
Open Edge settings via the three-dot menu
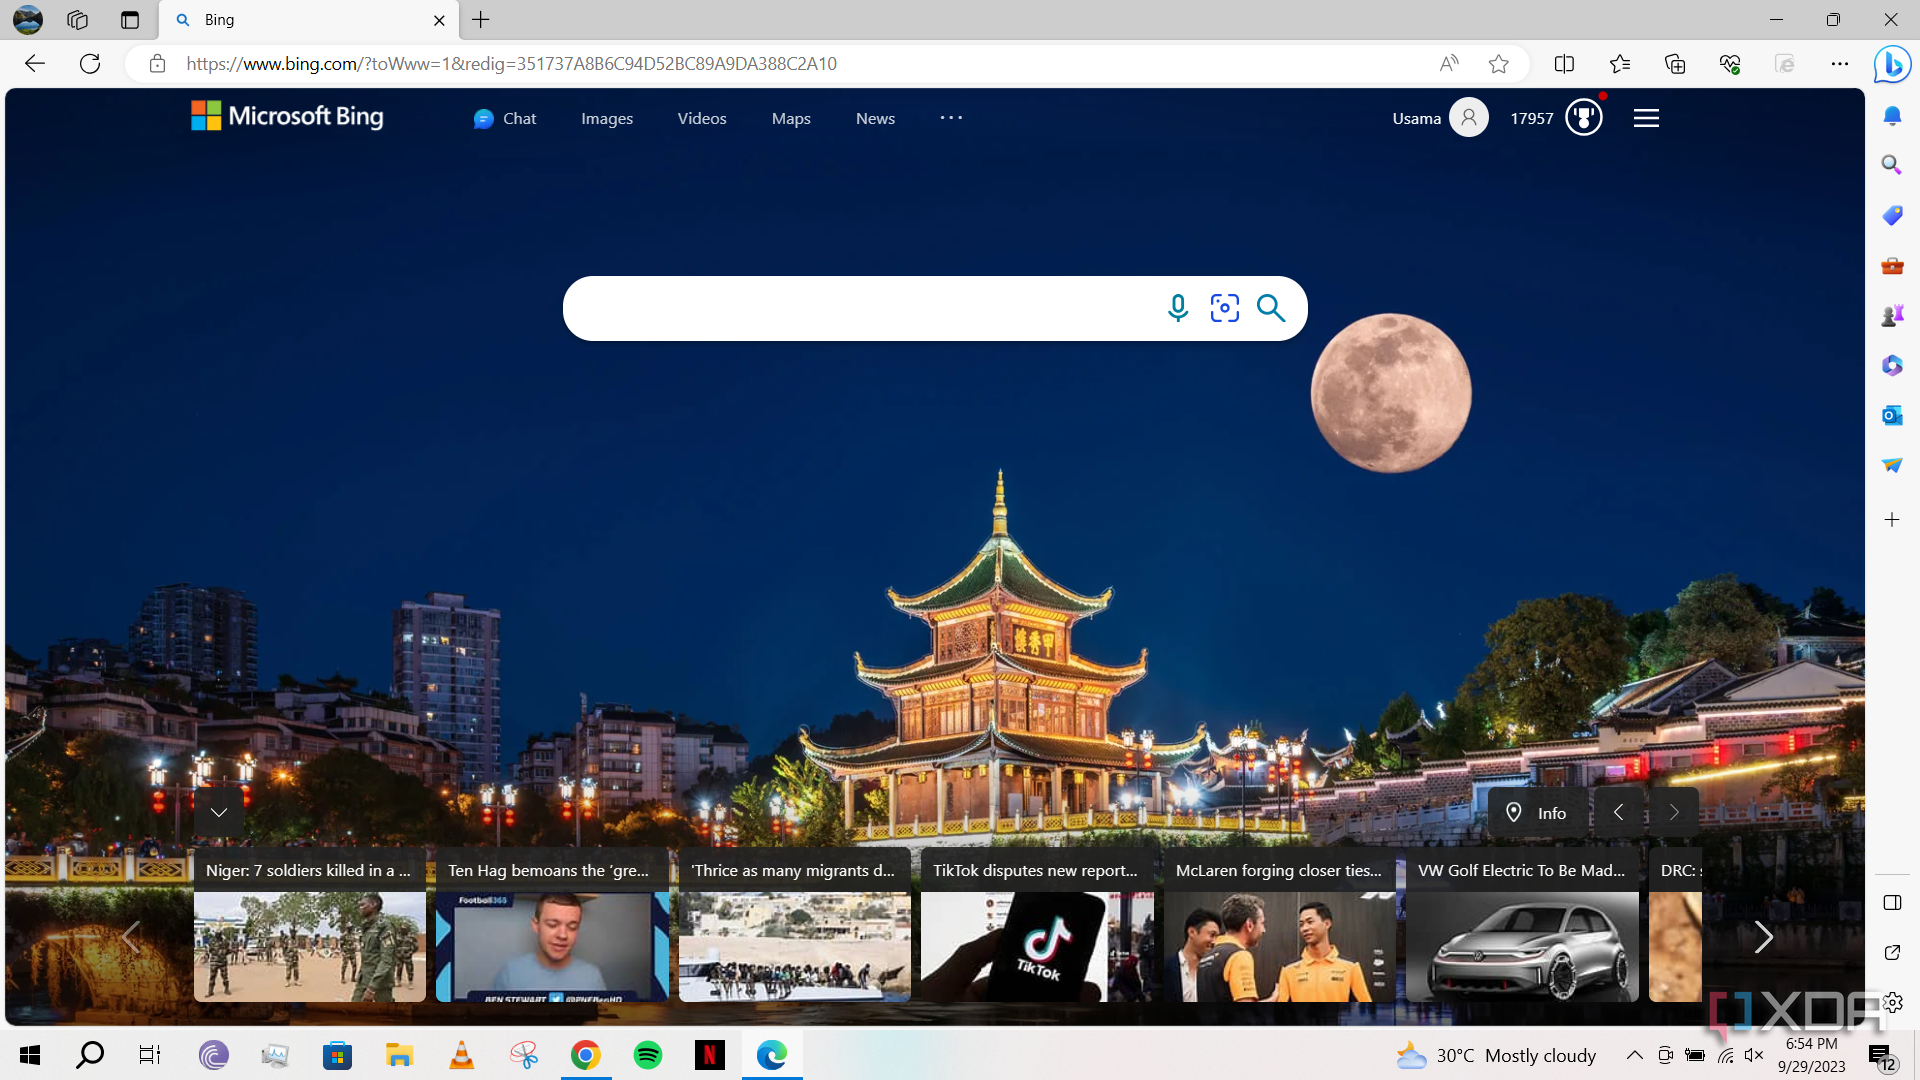1841,63
